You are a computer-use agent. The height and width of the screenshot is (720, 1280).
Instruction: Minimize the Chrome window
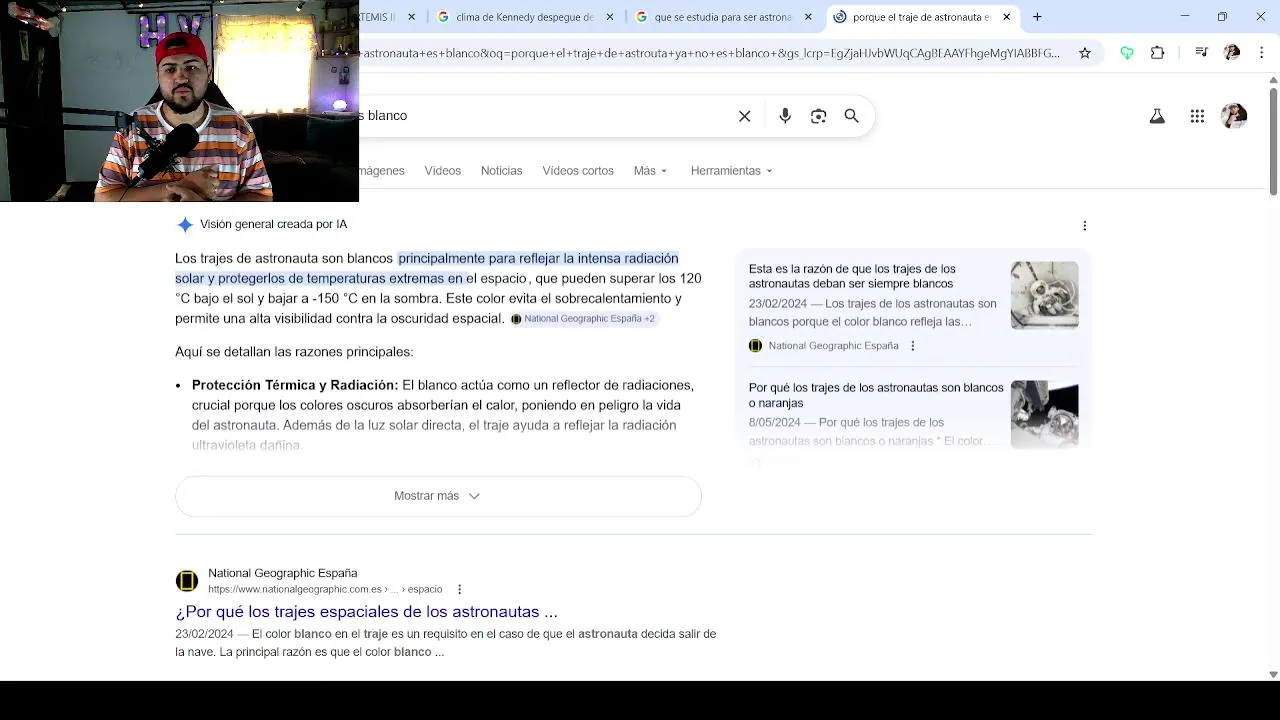click(1185, 17)
